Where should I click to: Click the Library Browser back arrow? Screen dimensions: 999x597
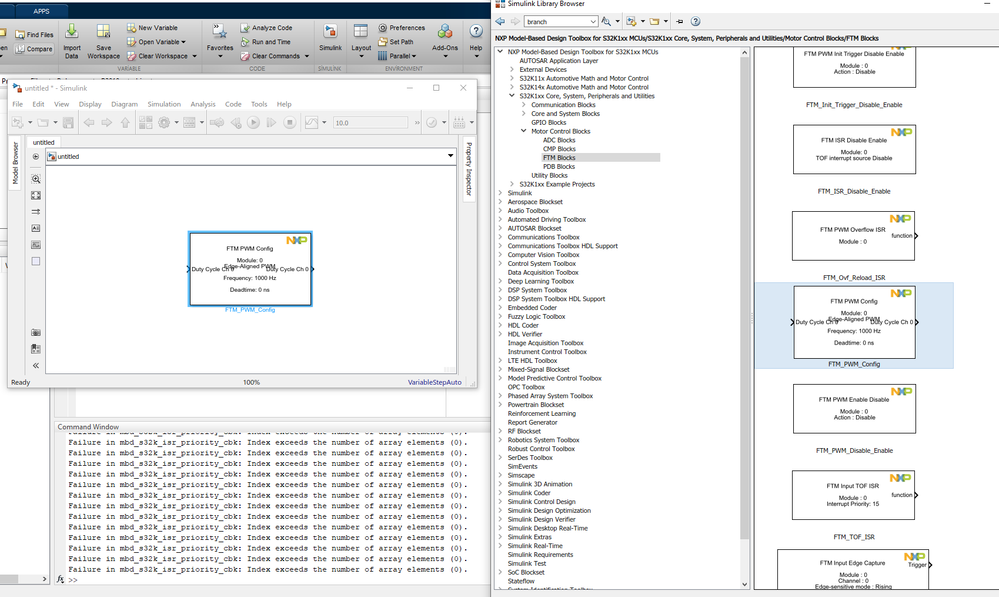[x=500, y=21]
